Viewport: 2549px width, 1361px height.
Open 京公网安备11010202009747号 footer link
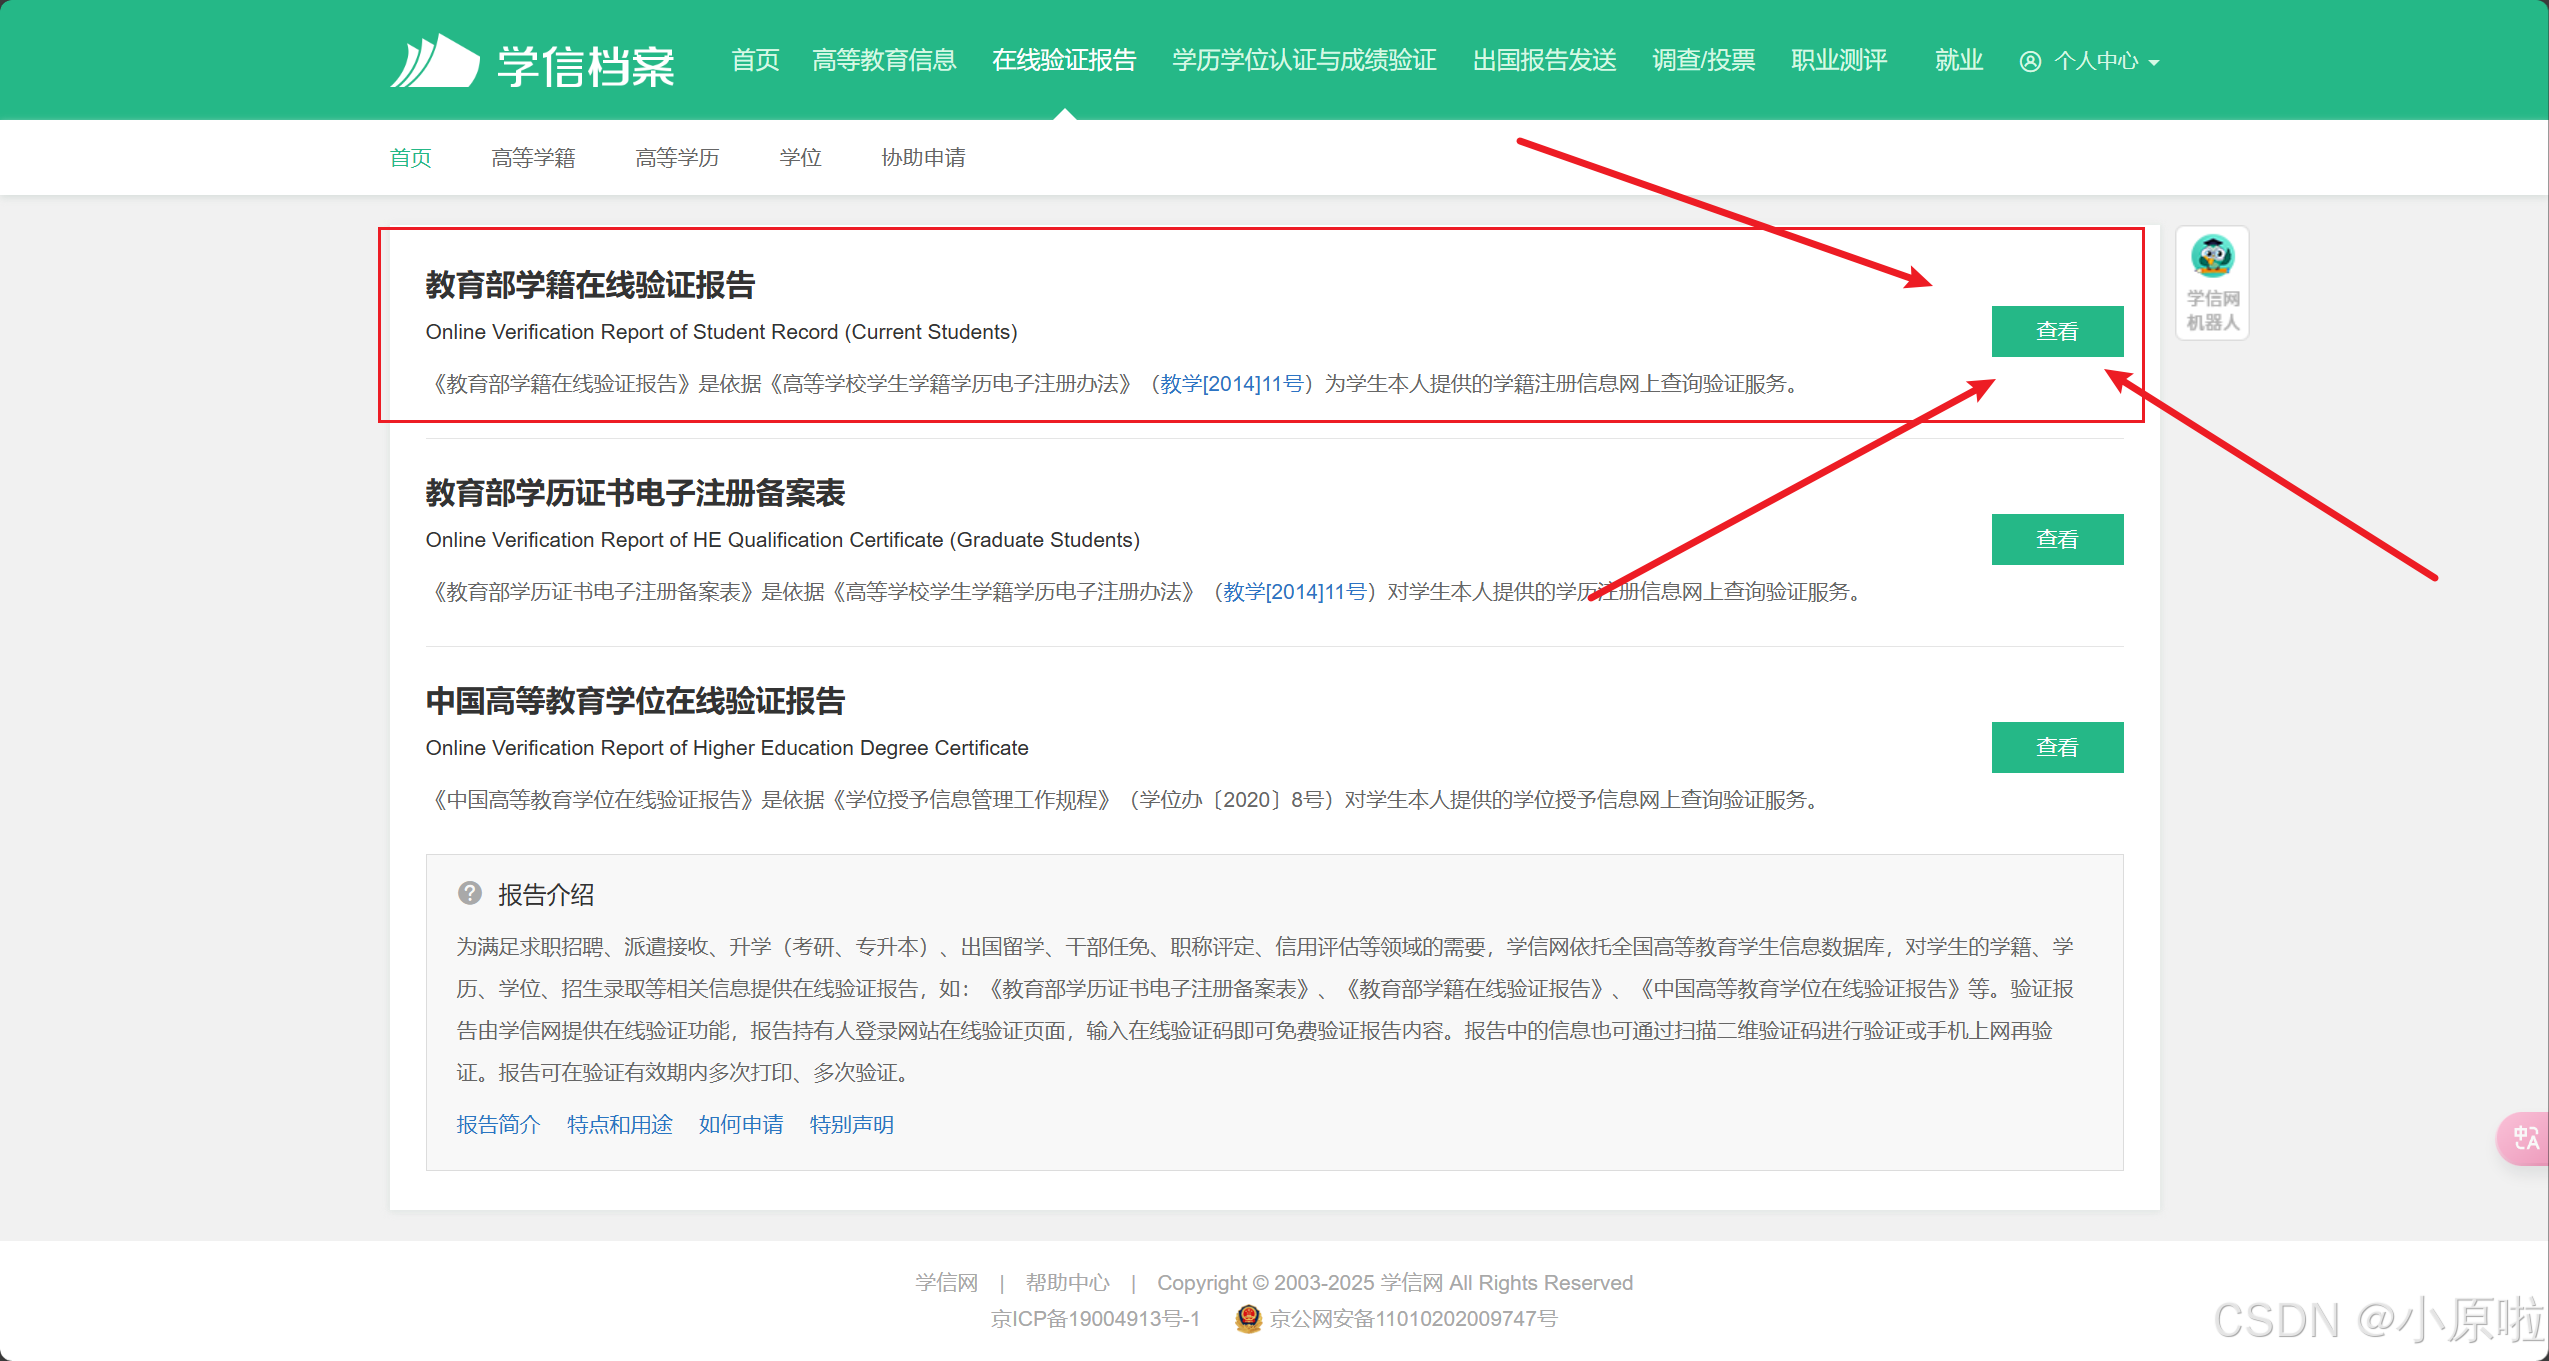click(1413, 1318)
